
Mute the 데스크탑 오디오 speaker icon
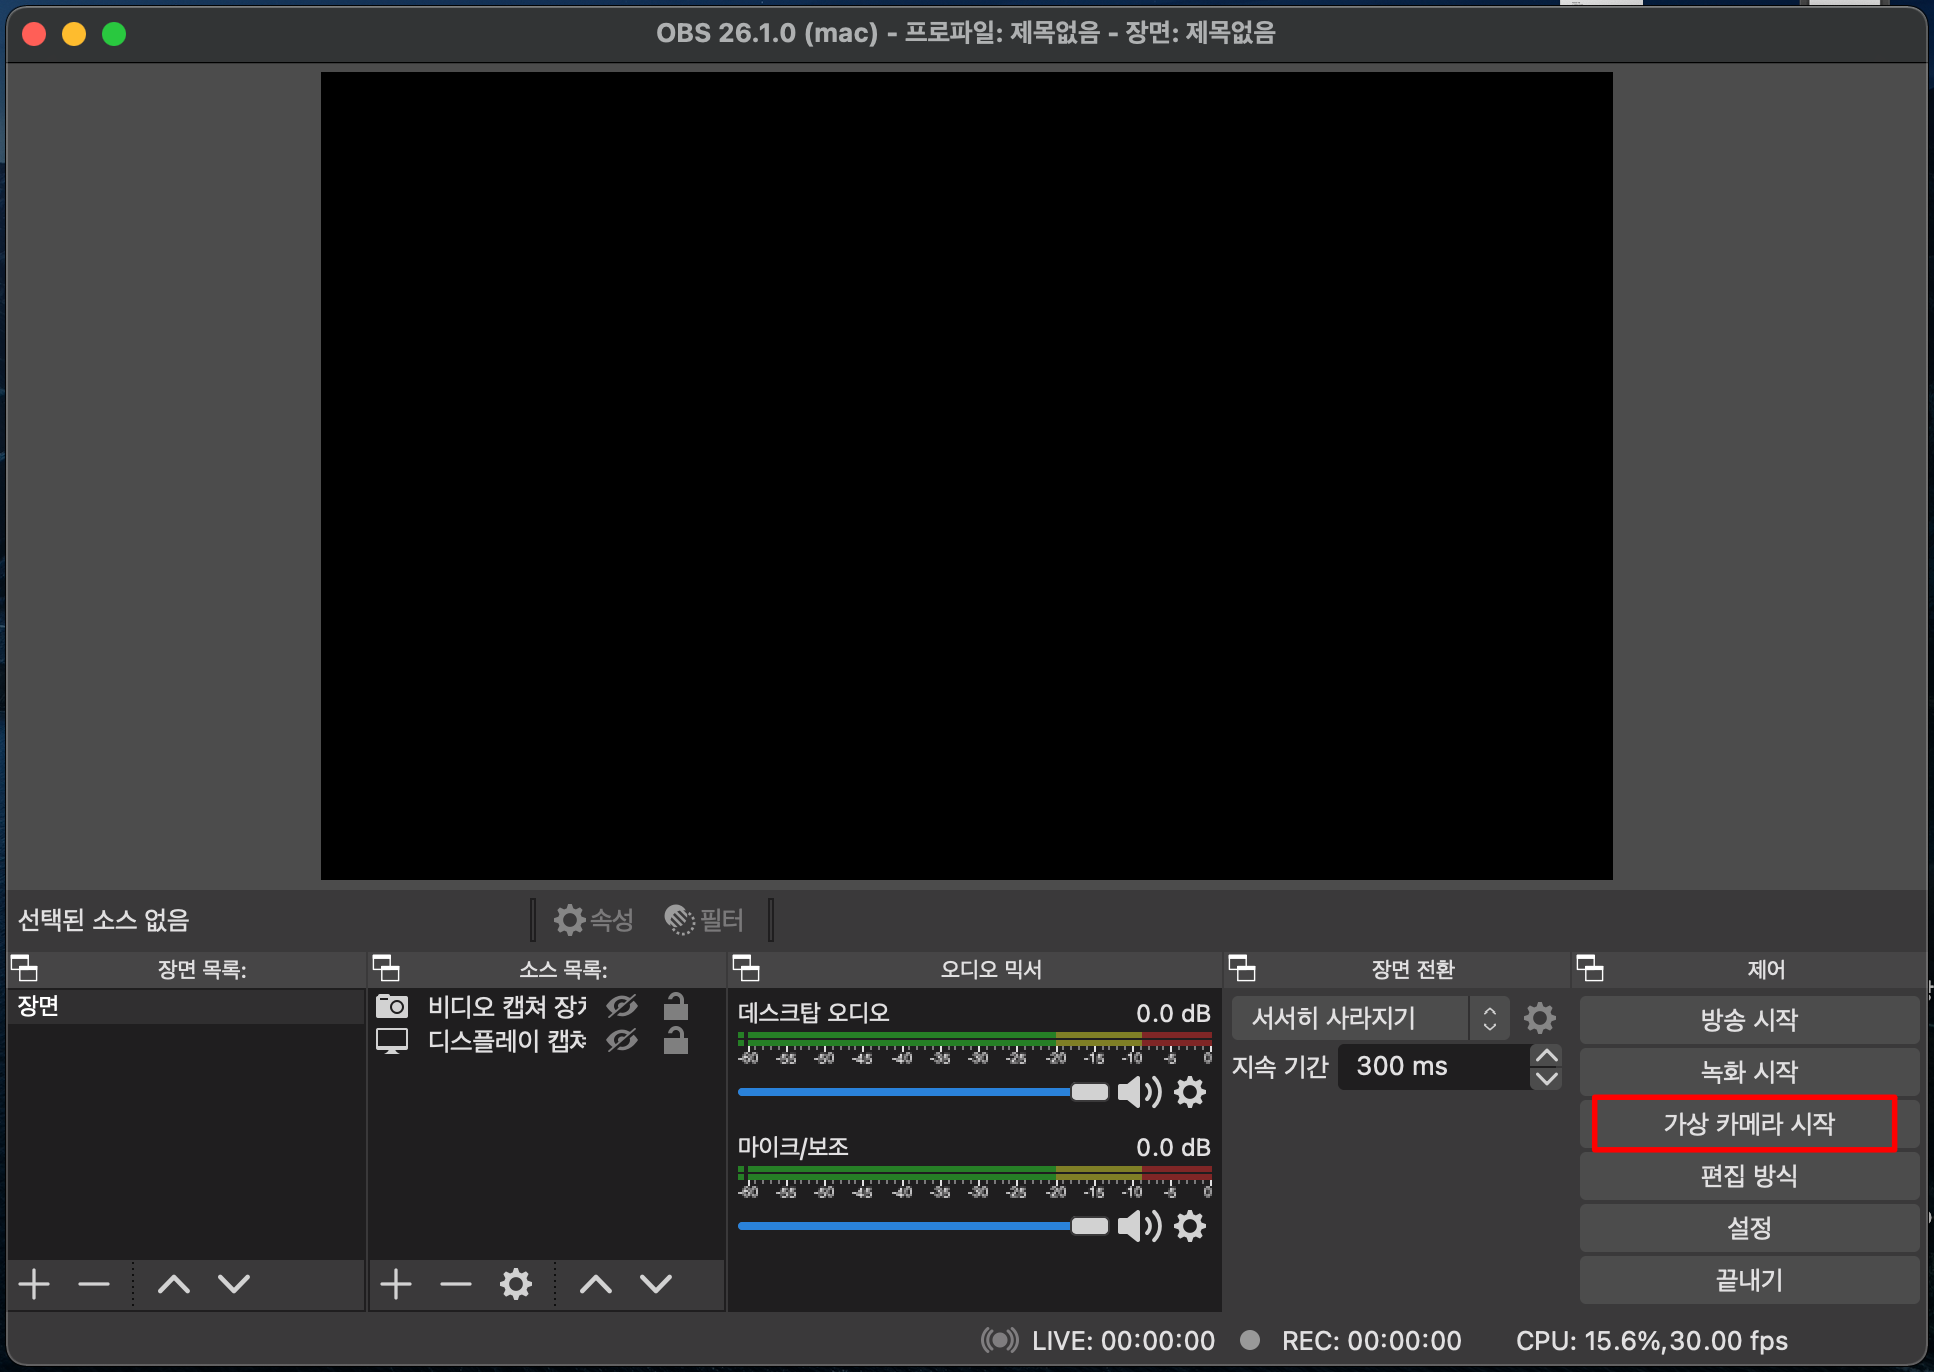click(1138, 1092)
